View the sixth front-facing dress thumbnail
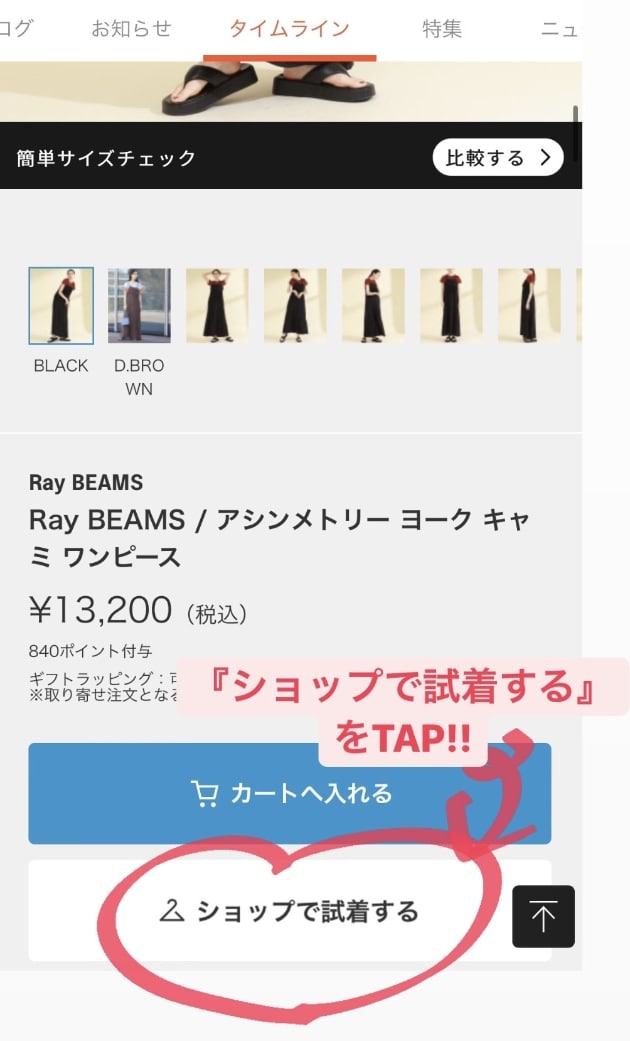Screen dimensions: 630x1041 coord(451,305)
